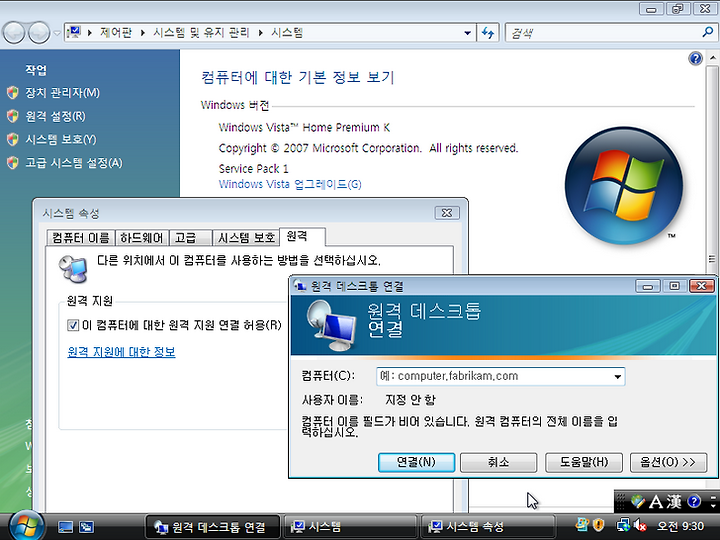The image size is (720, 540).
Task: Switch to 하드웨어 tab
Action: 141,237
